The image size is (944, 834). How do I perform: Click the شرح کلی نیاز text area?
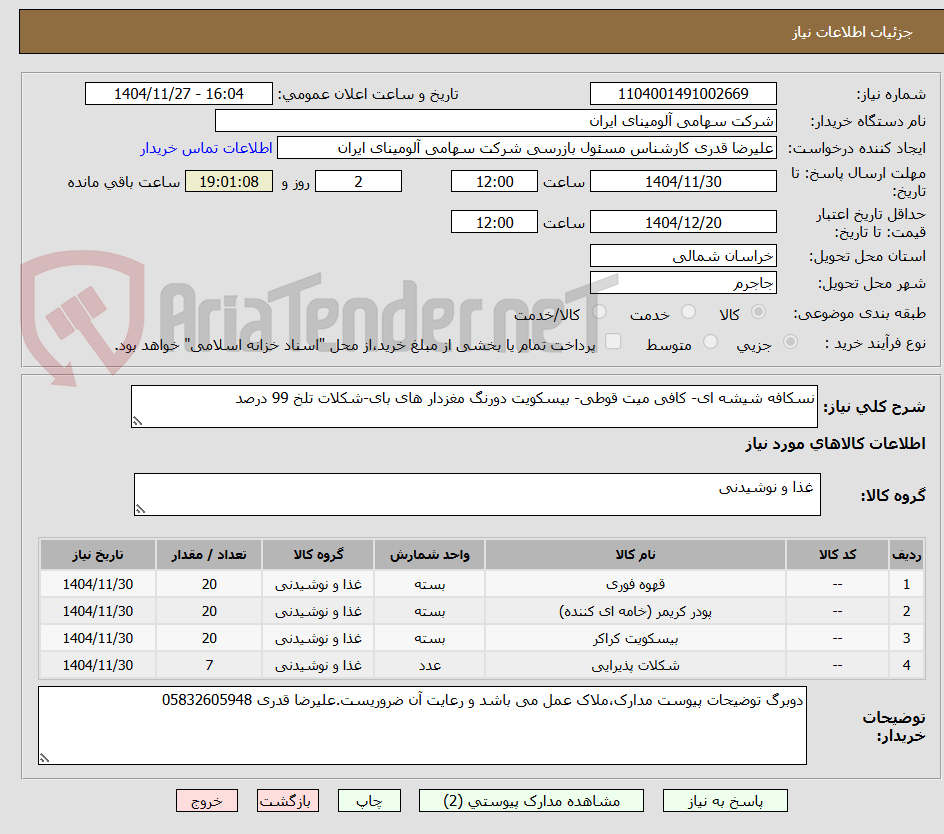point(474,406)
